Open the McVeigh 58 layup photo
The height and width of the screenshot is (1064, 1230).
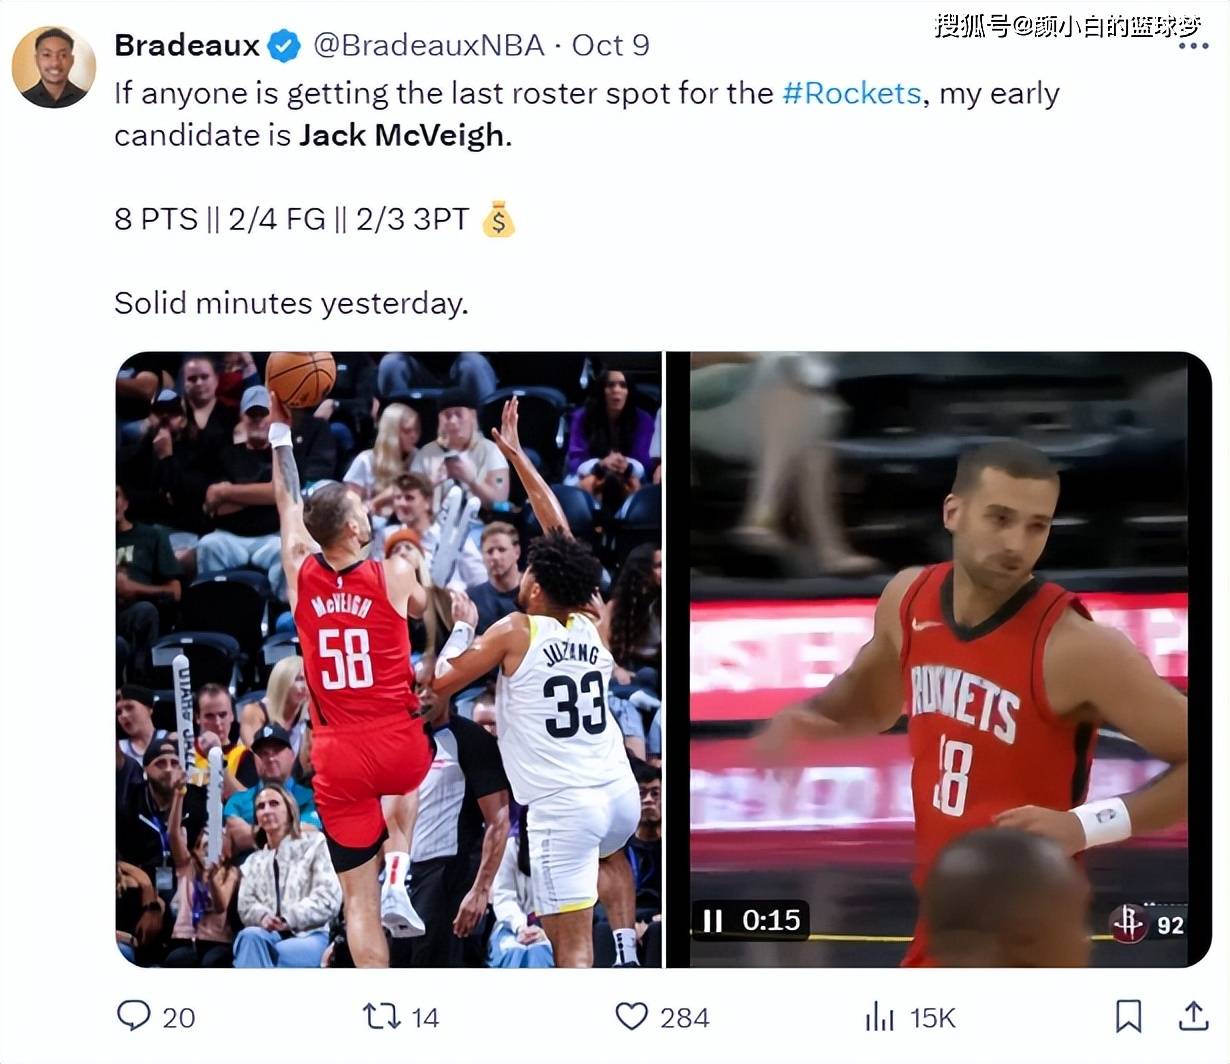389,660
